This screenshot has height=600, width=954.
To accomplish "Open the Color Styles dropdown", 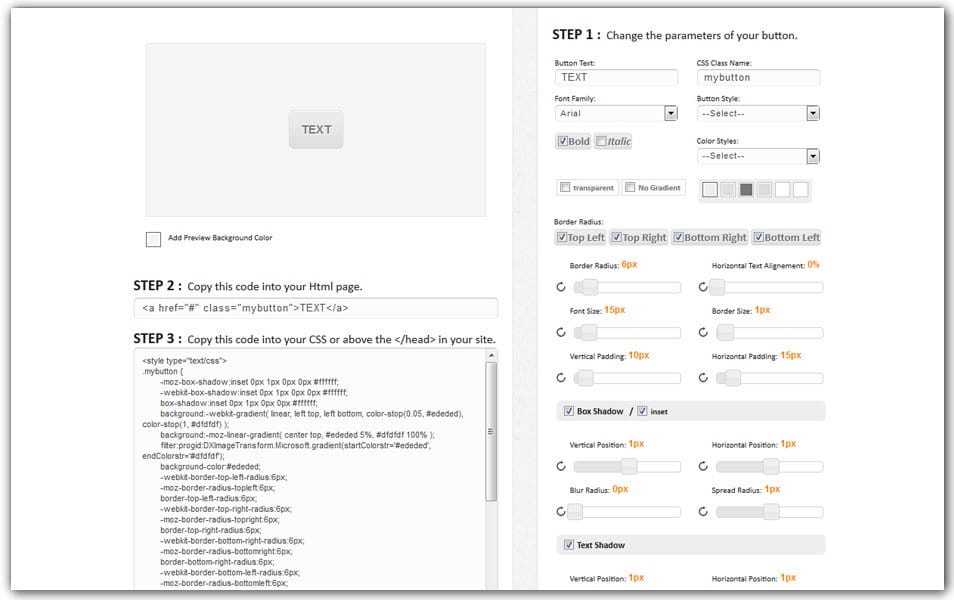I will click(812, 156).
